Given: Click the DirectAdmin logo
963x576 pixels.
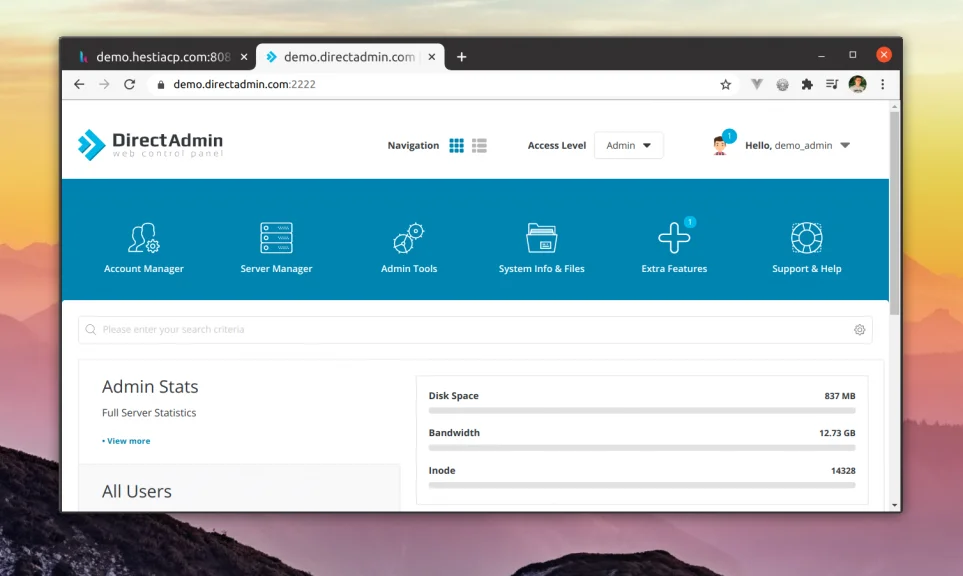Looking at the screenshot, I should click(150, 145).
